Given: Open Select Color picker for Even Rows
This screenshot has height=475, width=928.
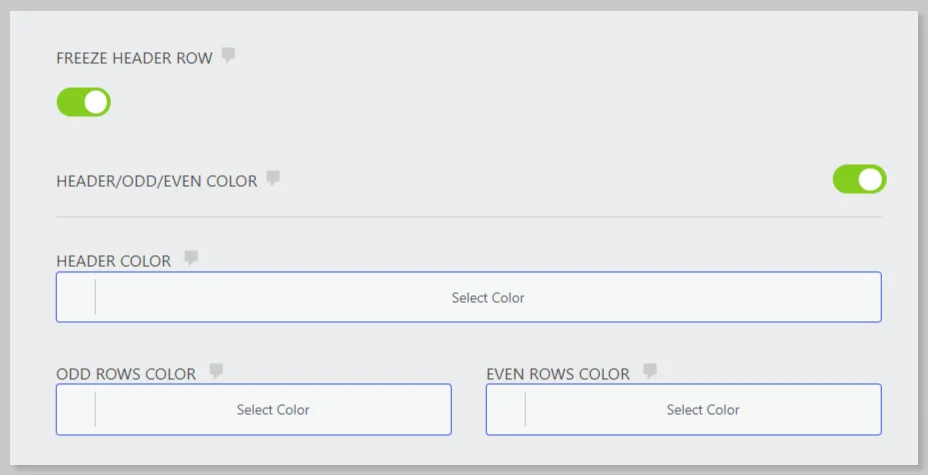Looking at the screenshot, I should tap(703, 409).
